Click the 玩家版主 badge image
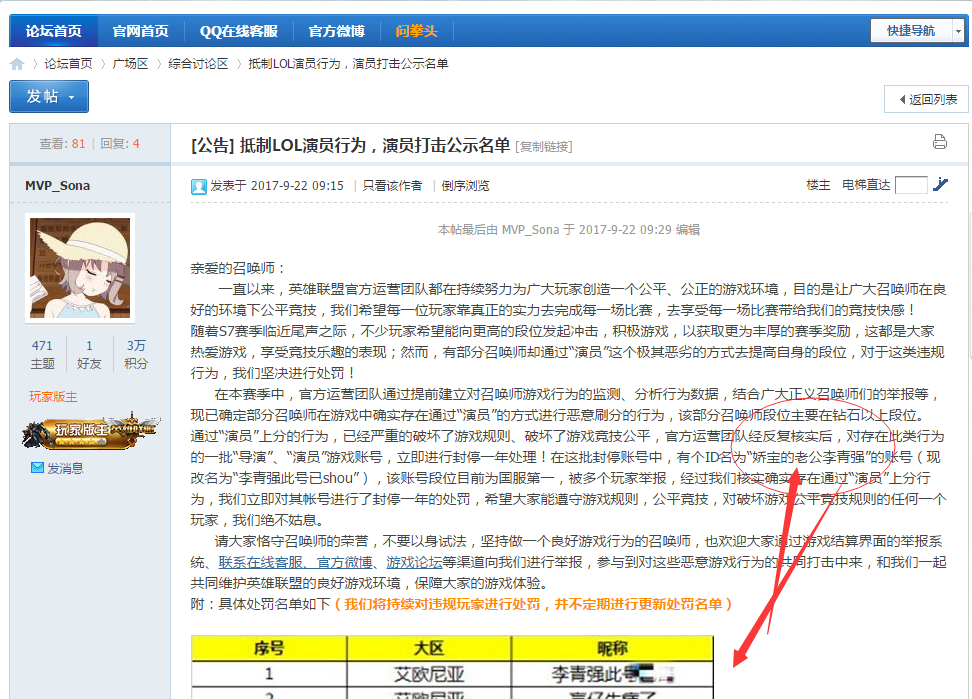 tap(91, 430)
